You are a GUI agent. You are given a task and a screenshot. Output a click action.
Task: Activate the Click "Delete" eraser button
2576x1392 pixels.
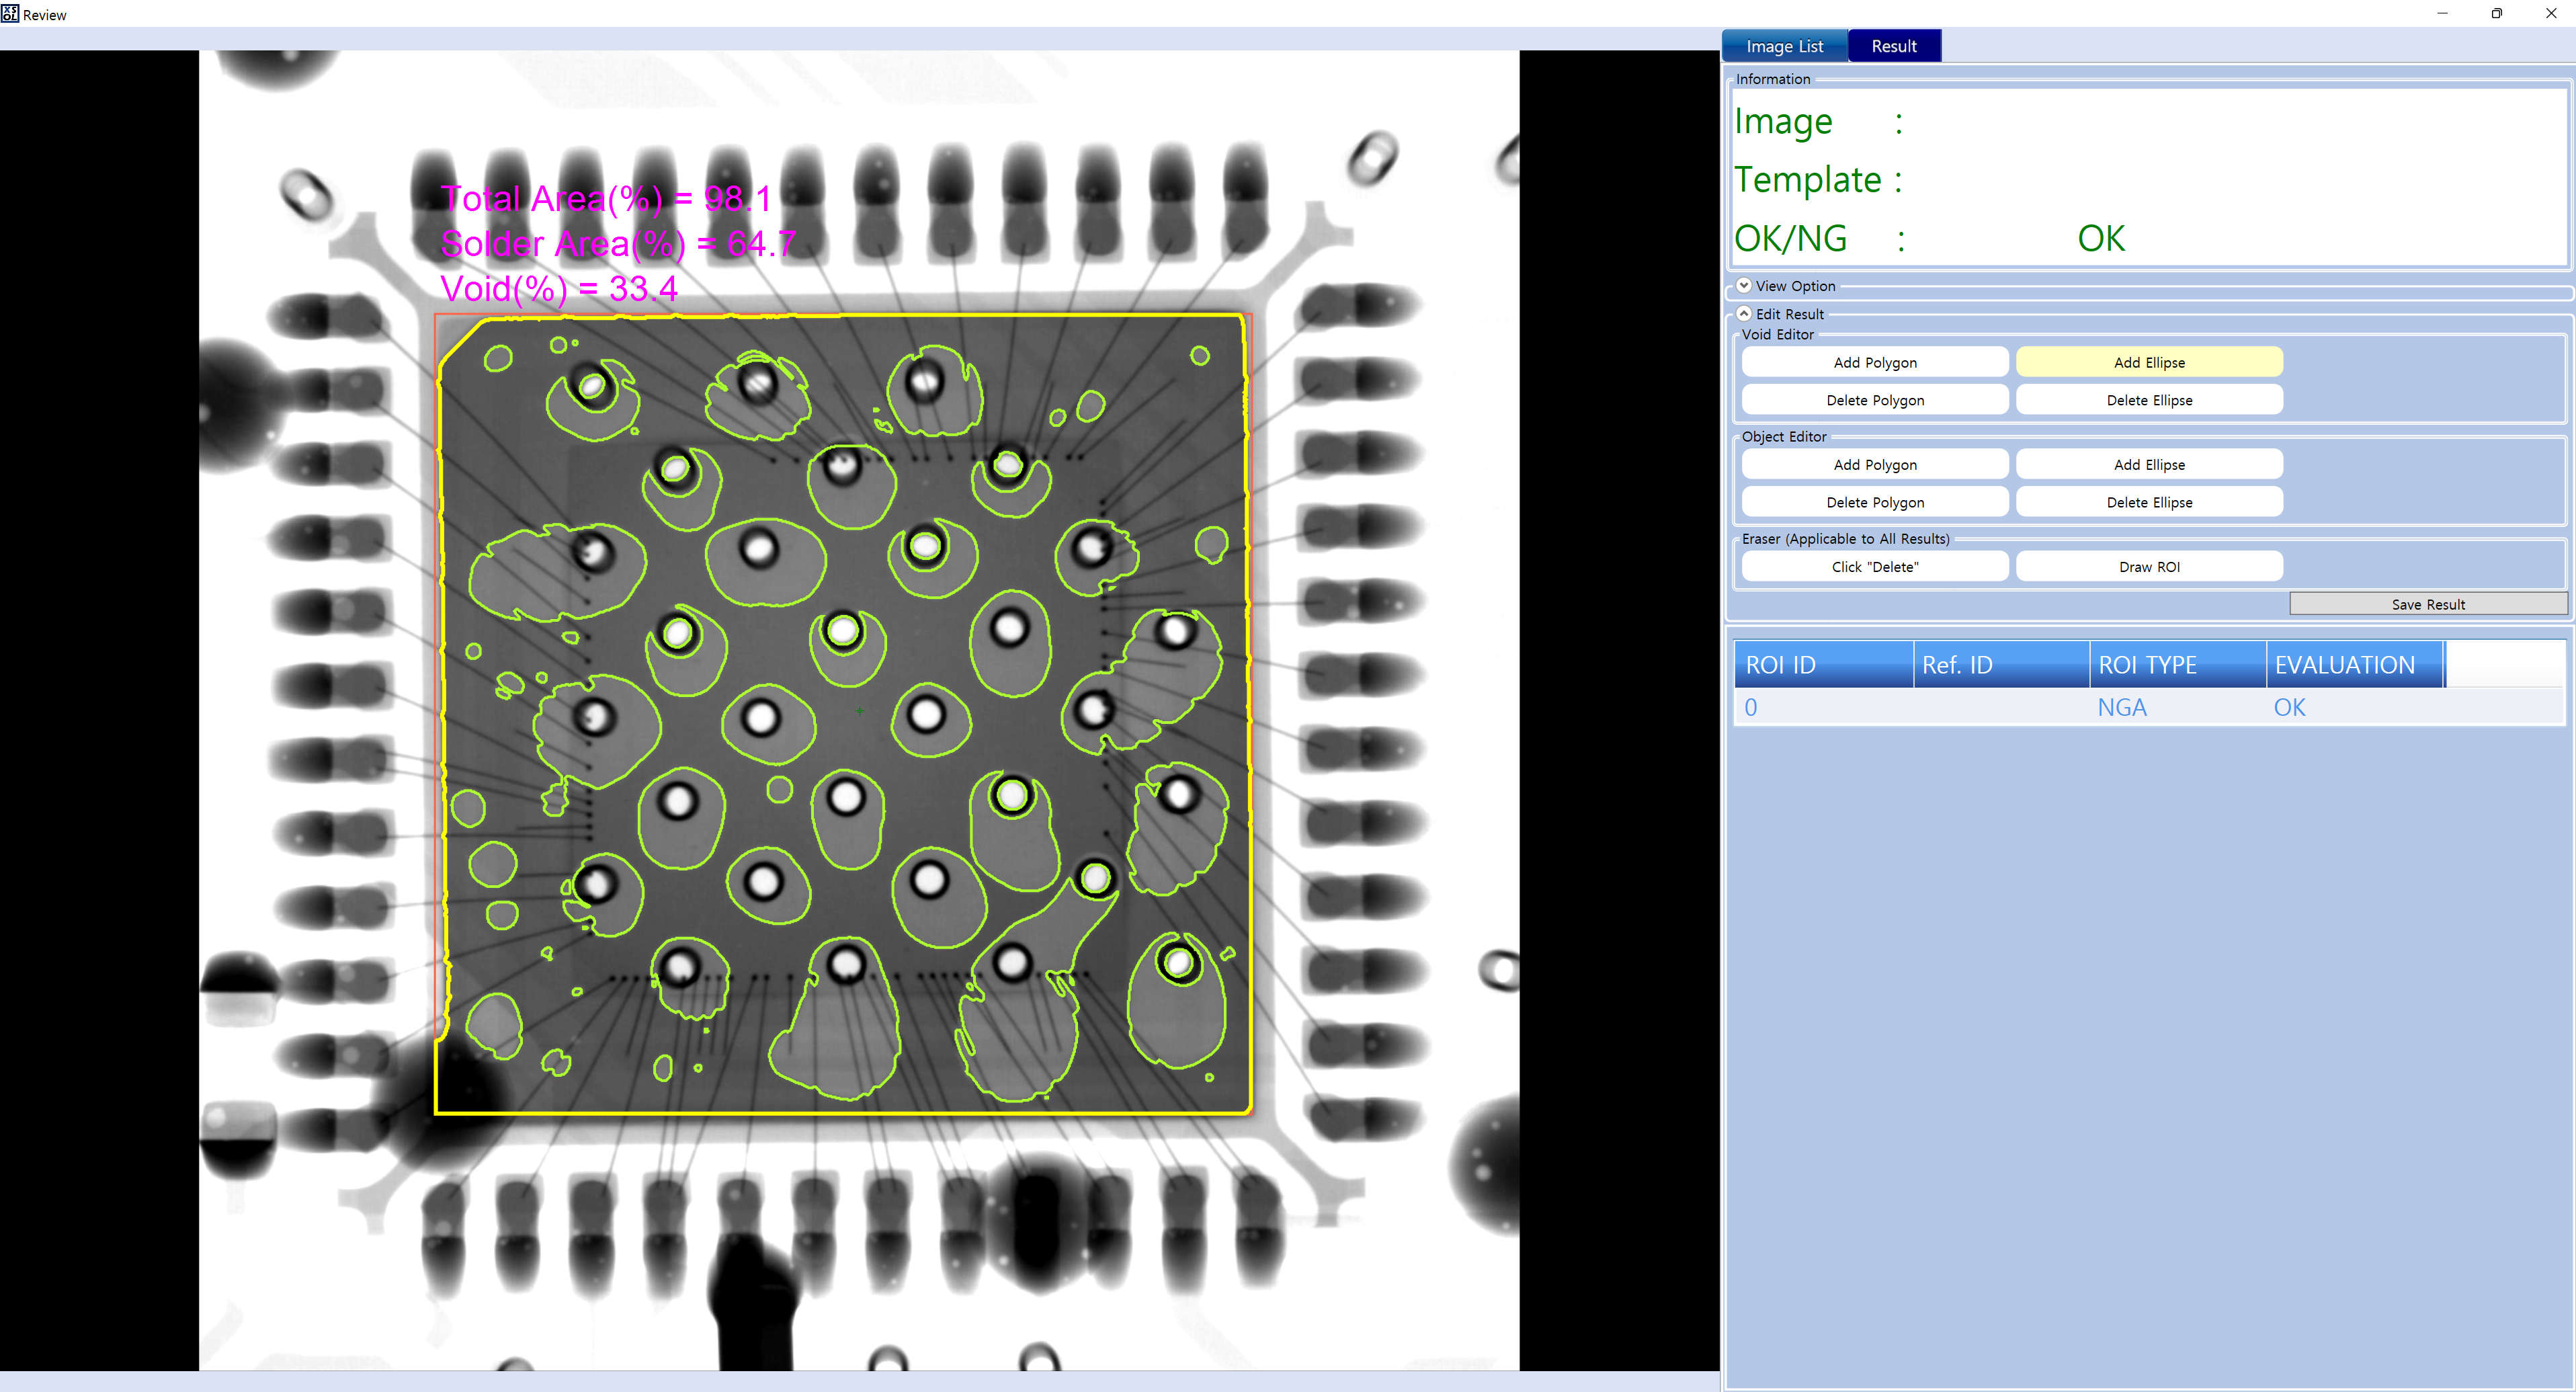tap(1874, 566)
